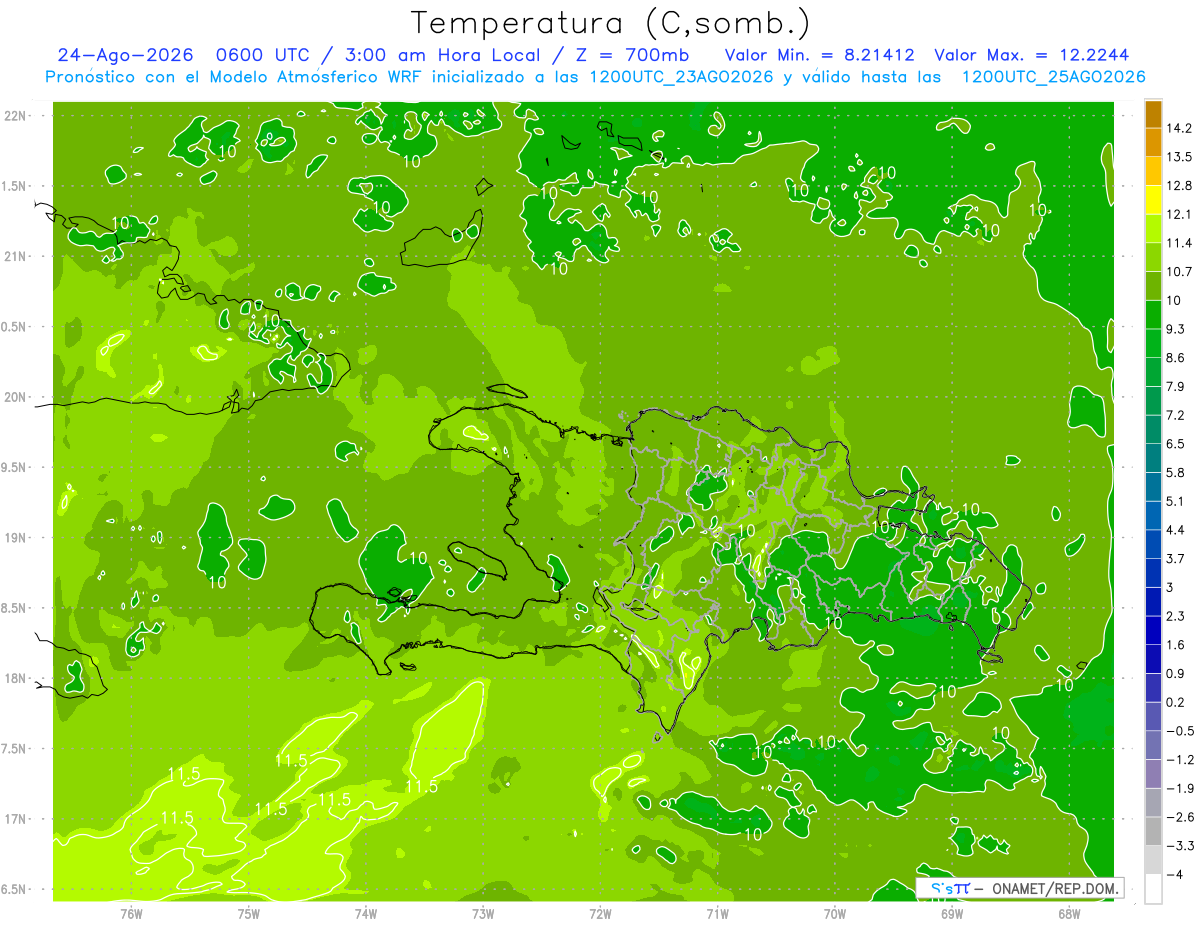This screenshot has height=927, width=1200.
Task: Click the legend value '5.8'
Action: (1176, 472)
